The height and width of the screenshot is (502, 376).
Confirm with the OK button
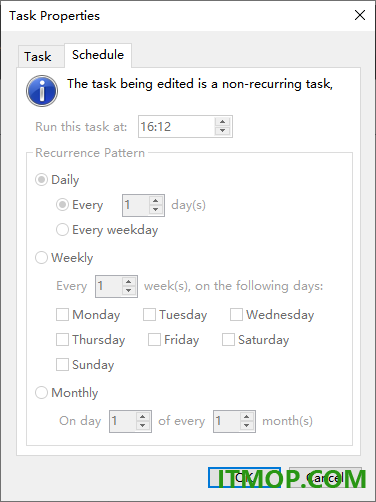click(x=245, y=478)
